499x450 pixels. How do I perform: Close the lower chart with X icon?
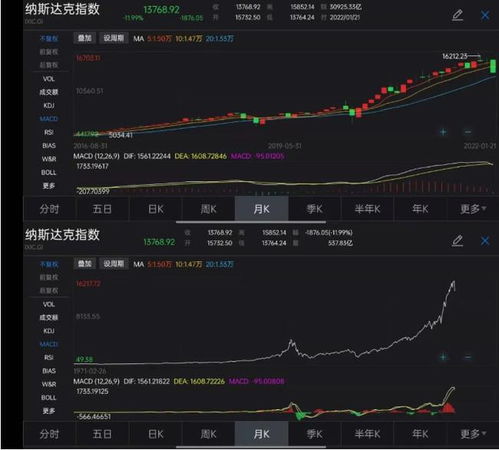click(x=485, y=241)
